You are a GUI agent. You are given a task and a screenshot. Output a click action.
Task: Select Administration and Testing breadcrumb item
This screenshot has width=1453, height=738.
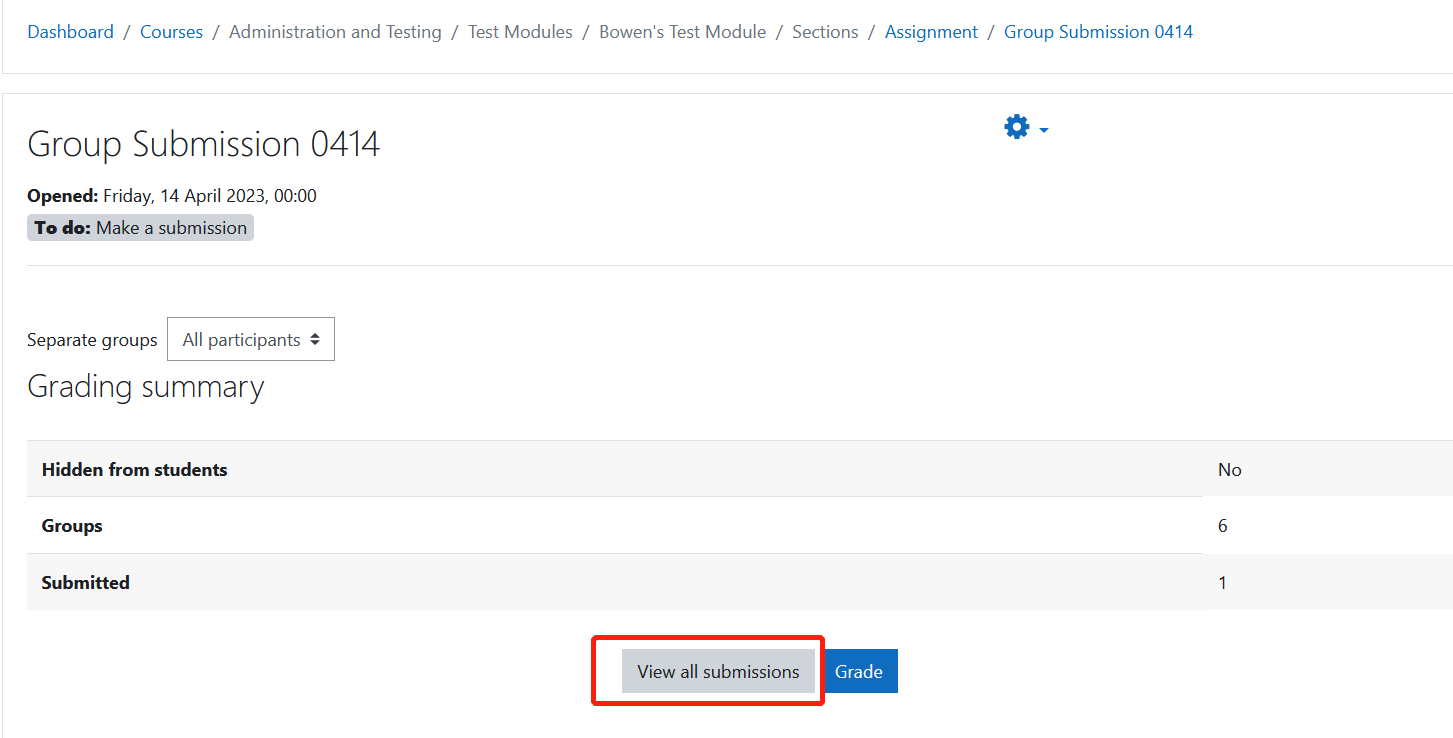(335, 32)
